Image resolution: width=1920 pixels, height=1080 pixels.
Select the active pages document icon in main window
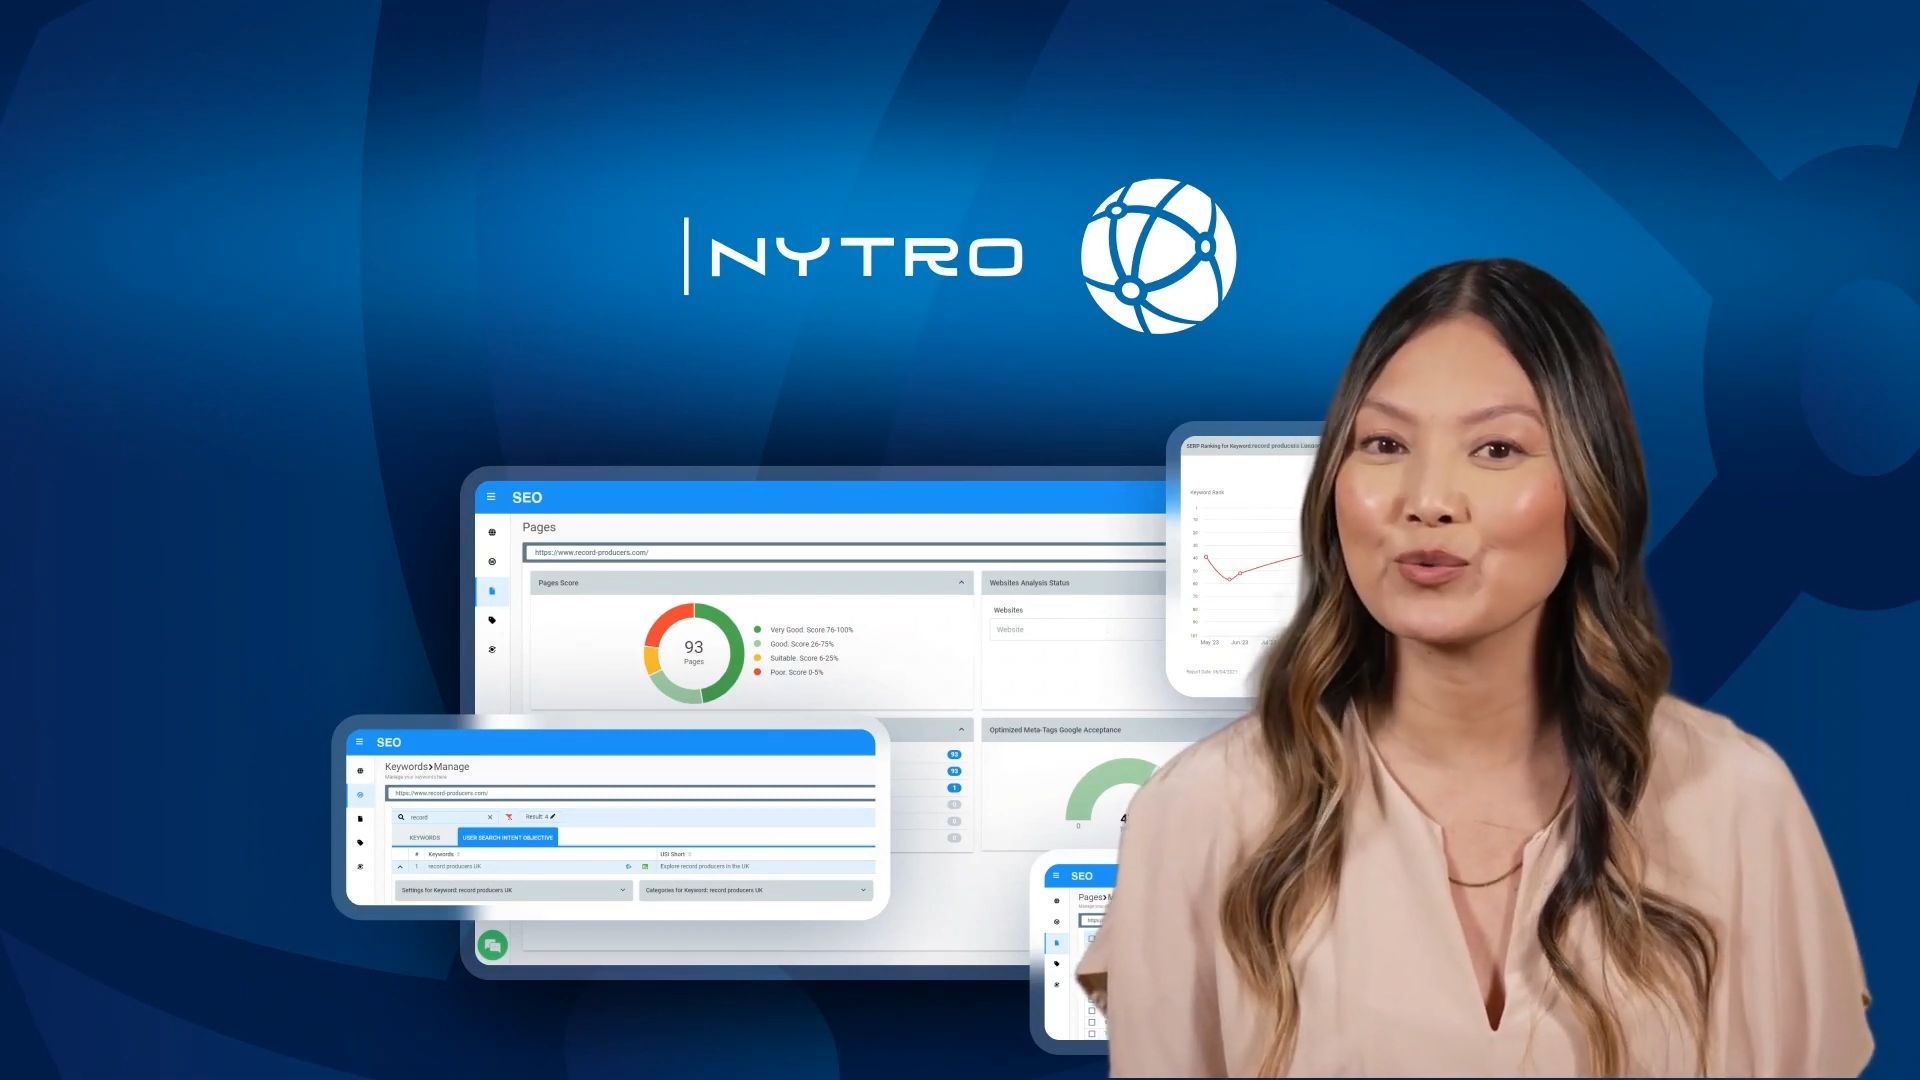pos(492,591)
